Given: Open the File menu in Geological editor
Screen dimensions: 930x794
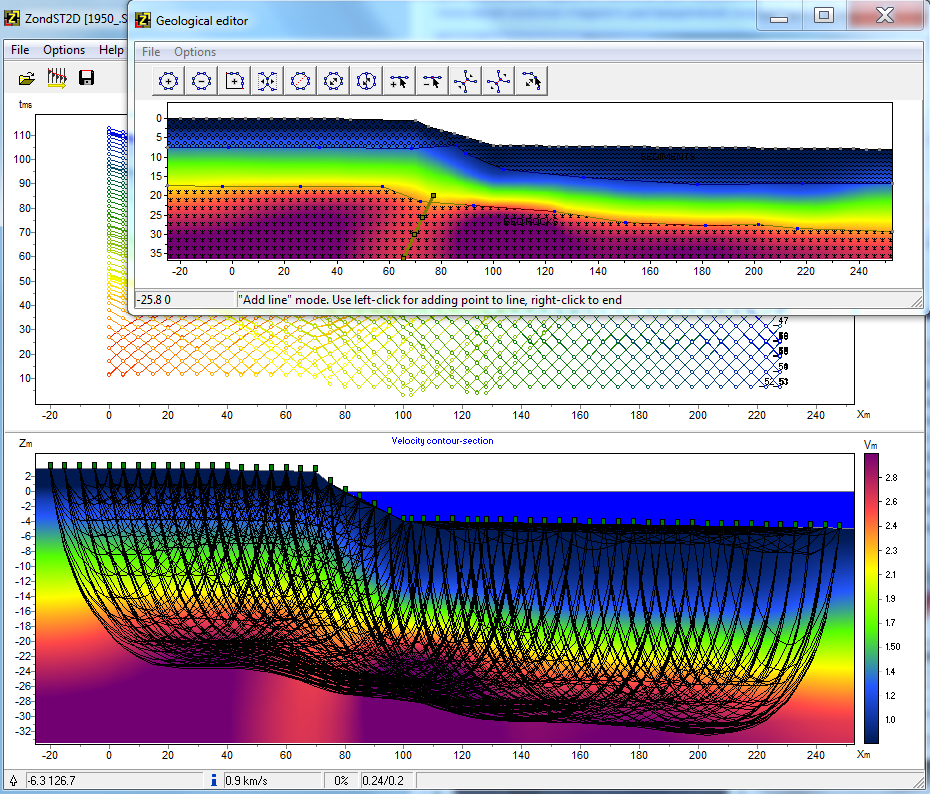Looking at the screenshot, I should click(151, 52).
